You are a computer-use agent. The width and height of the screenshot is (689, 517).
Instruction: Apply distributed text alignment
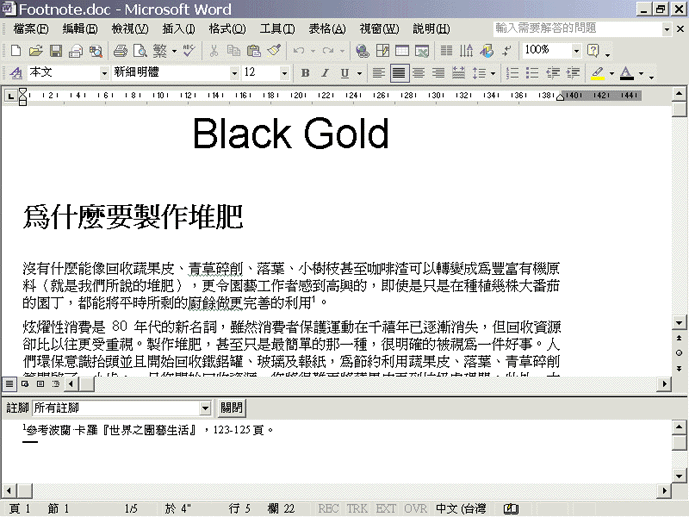458,72
